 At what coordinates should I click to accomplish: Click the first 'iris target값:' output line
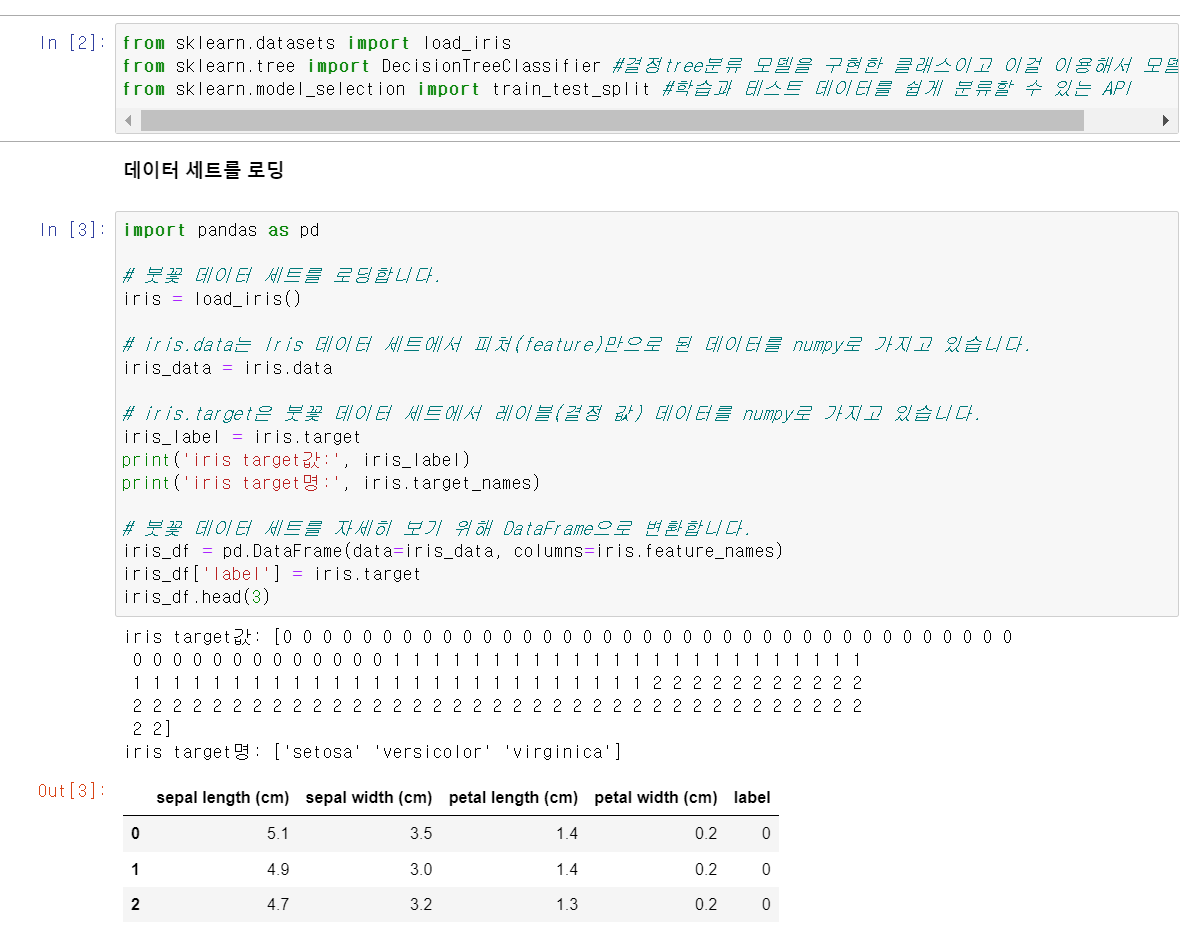[x=569, y=637]
